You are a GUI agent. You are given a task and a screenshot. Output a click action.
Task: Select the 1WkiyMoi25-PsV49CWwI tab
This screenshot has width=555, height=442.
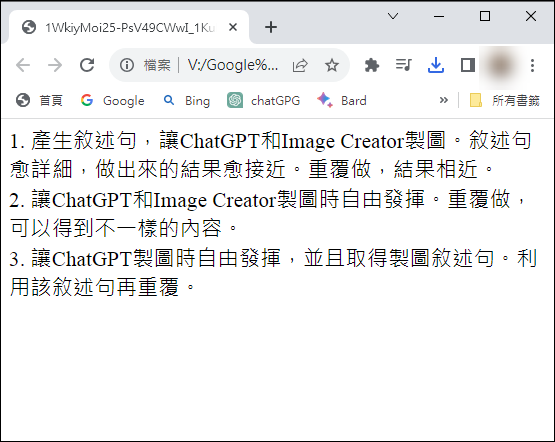(129, 27)
